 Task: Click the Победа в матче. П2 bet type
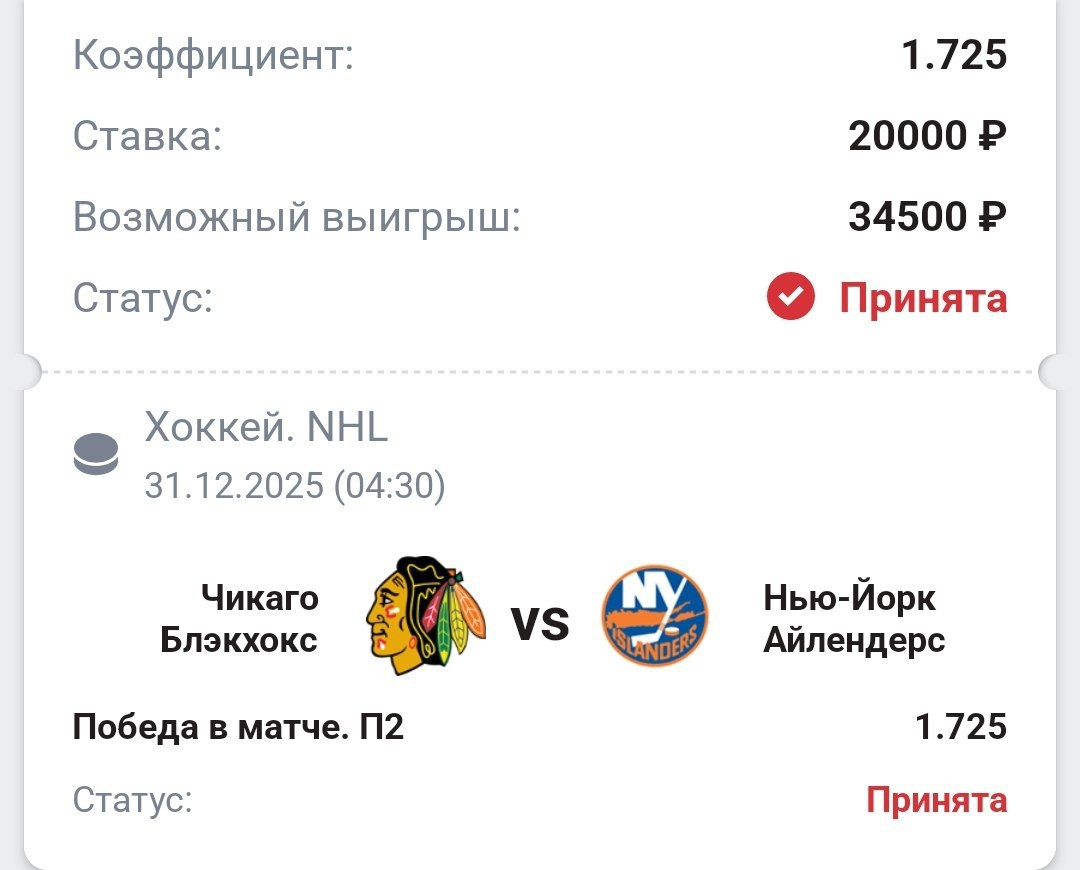pos(238,727)
